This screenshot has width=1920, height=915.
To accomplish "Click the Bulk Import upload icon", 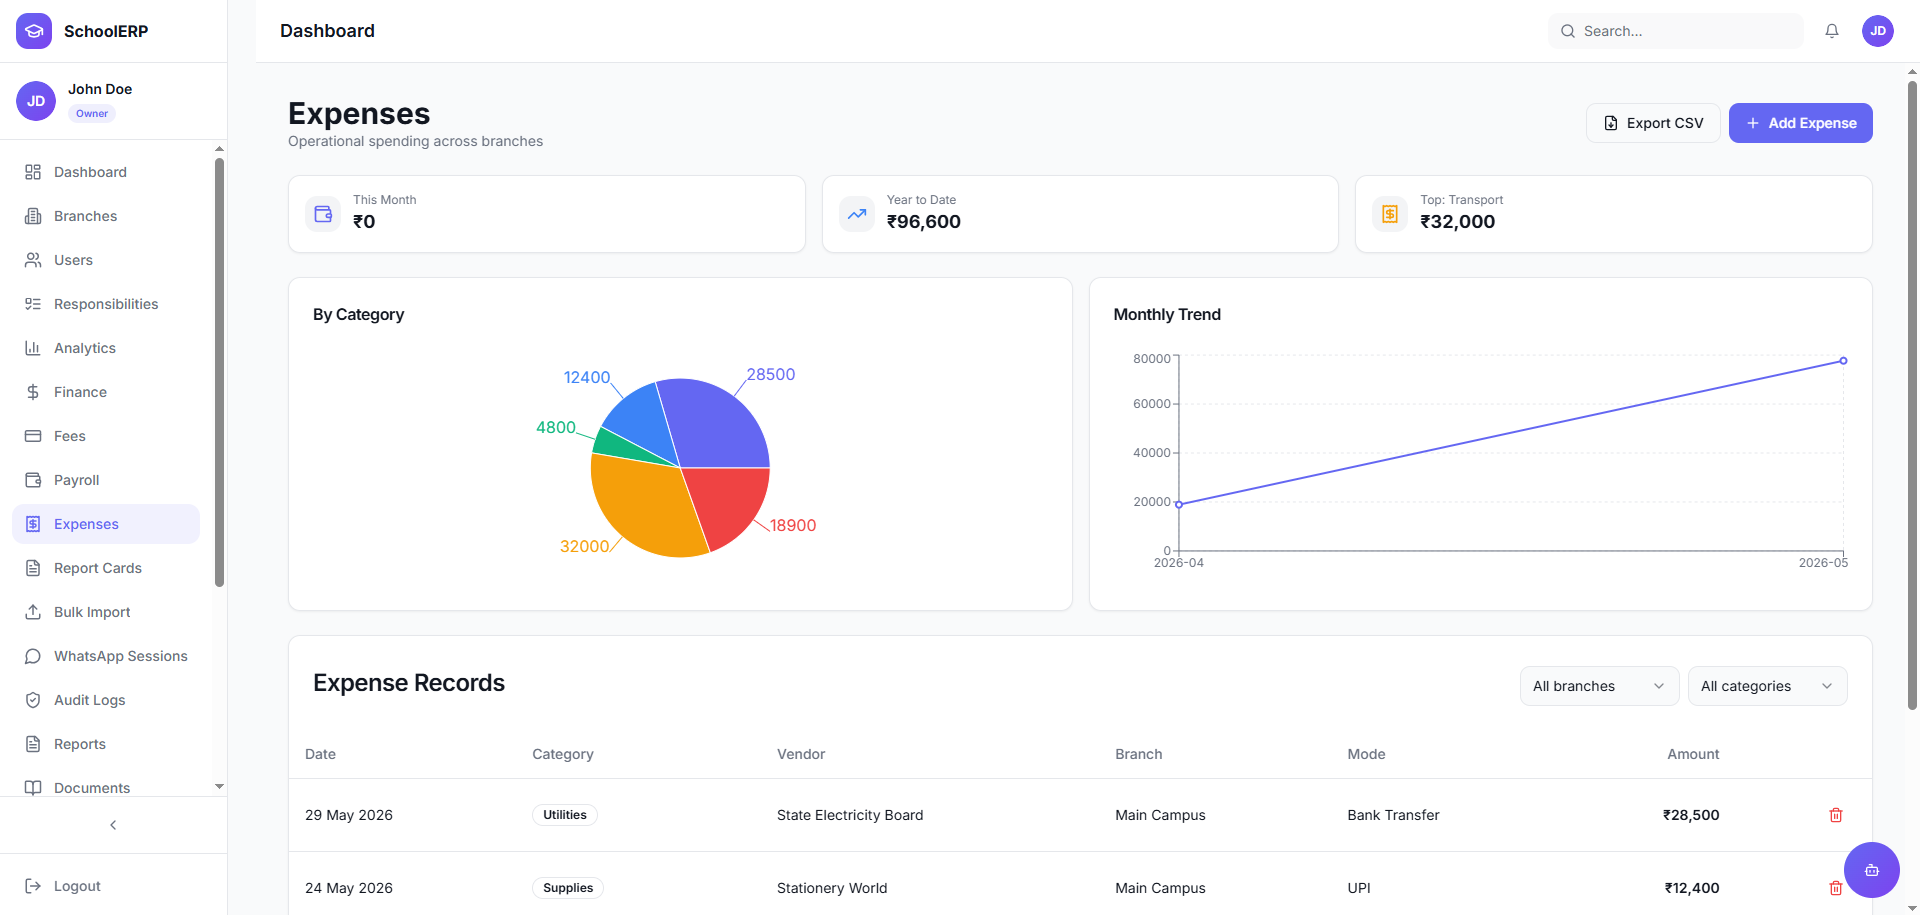I will click(x=33, y=612).
